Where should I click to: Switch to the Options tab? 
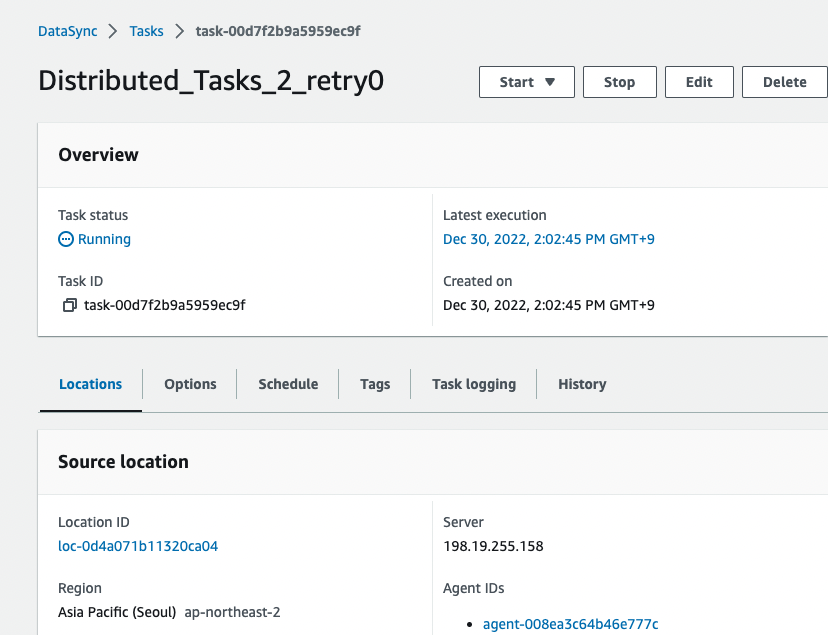[x=190, y=384]
